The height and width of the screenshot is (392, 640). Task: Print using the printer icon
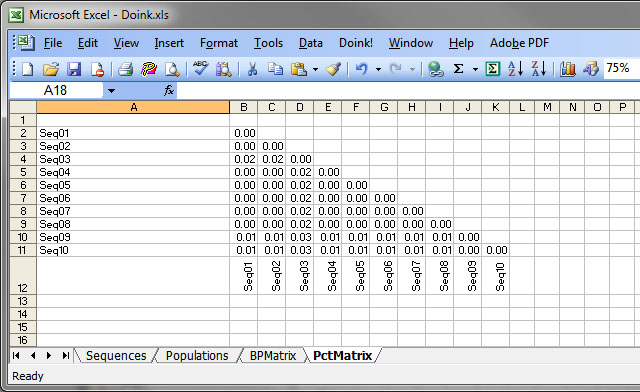point(126,69)
